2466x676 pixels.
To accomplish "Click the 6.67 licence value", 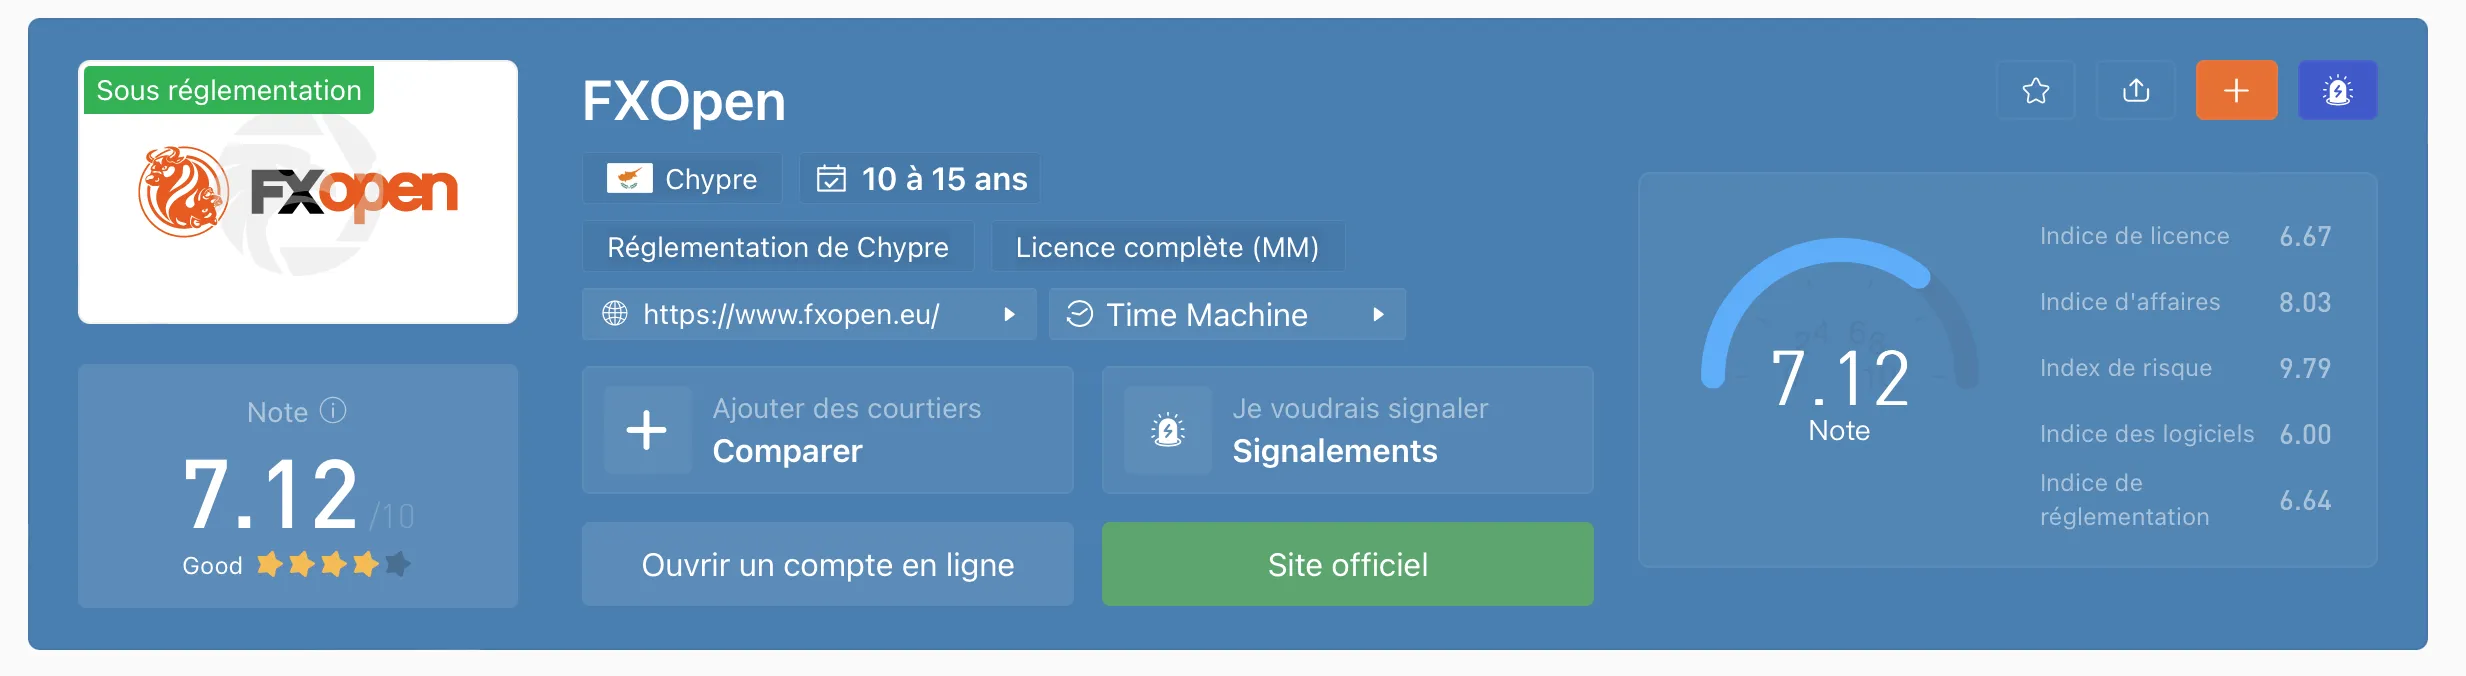I will [2305, 236].
